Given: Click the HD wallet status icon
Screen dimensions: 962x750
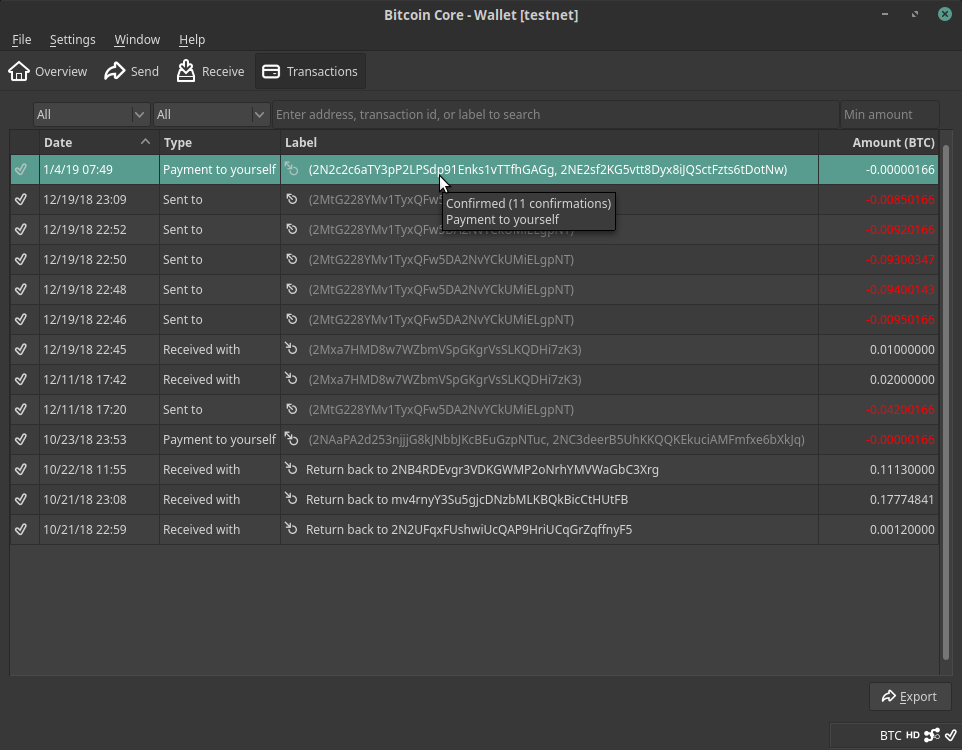Looking at the screenshot, I should point(913,735).
